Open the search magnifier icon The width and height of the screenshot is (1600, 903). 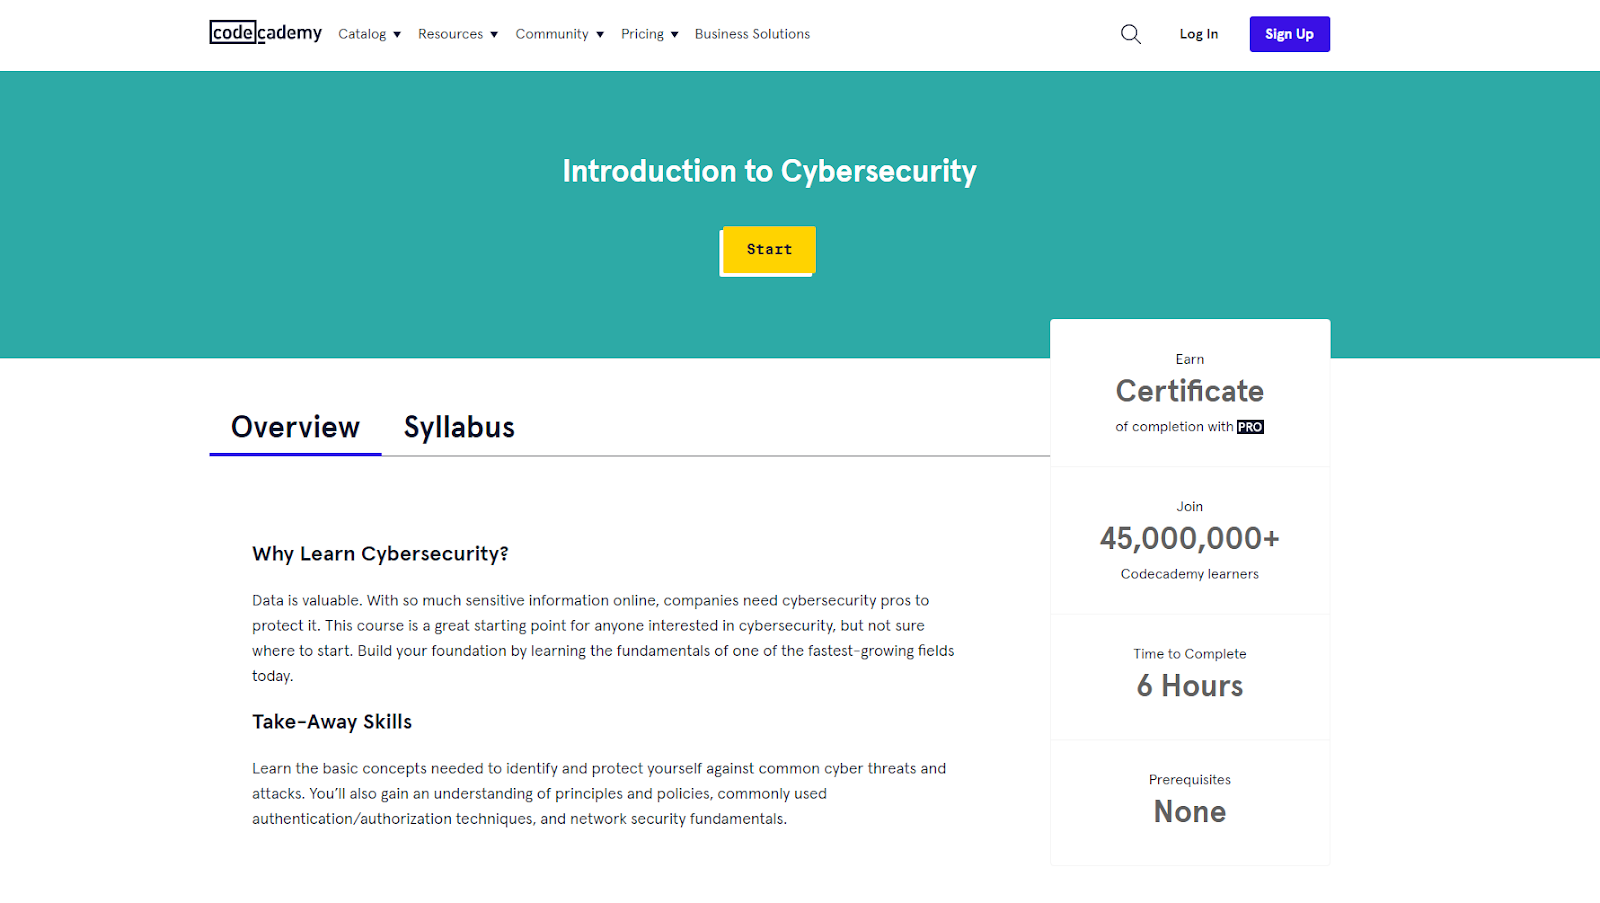tap(1130, 34)
